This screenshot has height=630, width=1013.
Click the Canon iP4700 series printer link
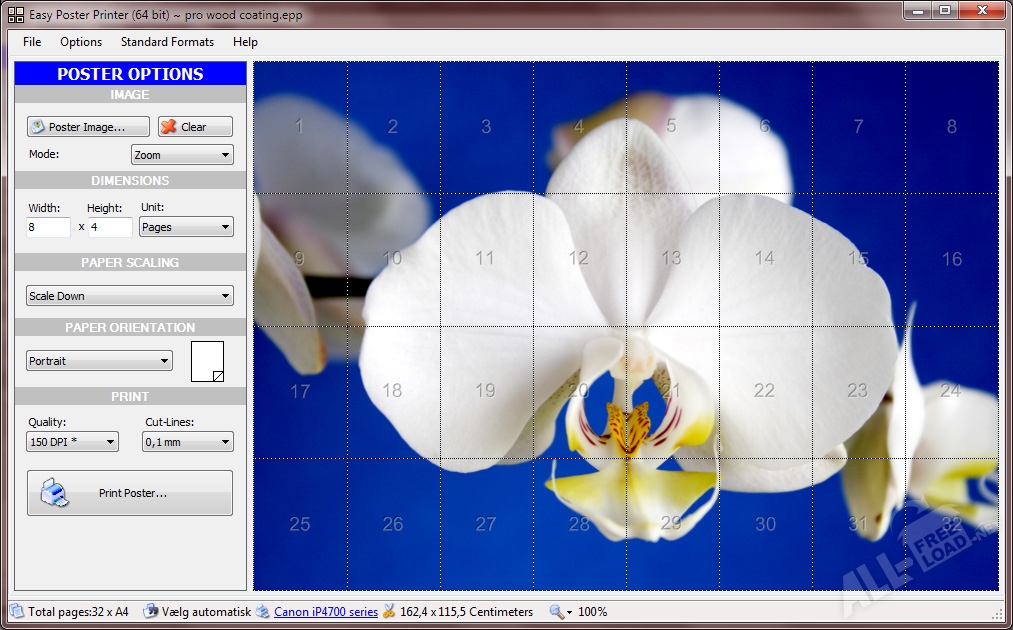point(326,612)
